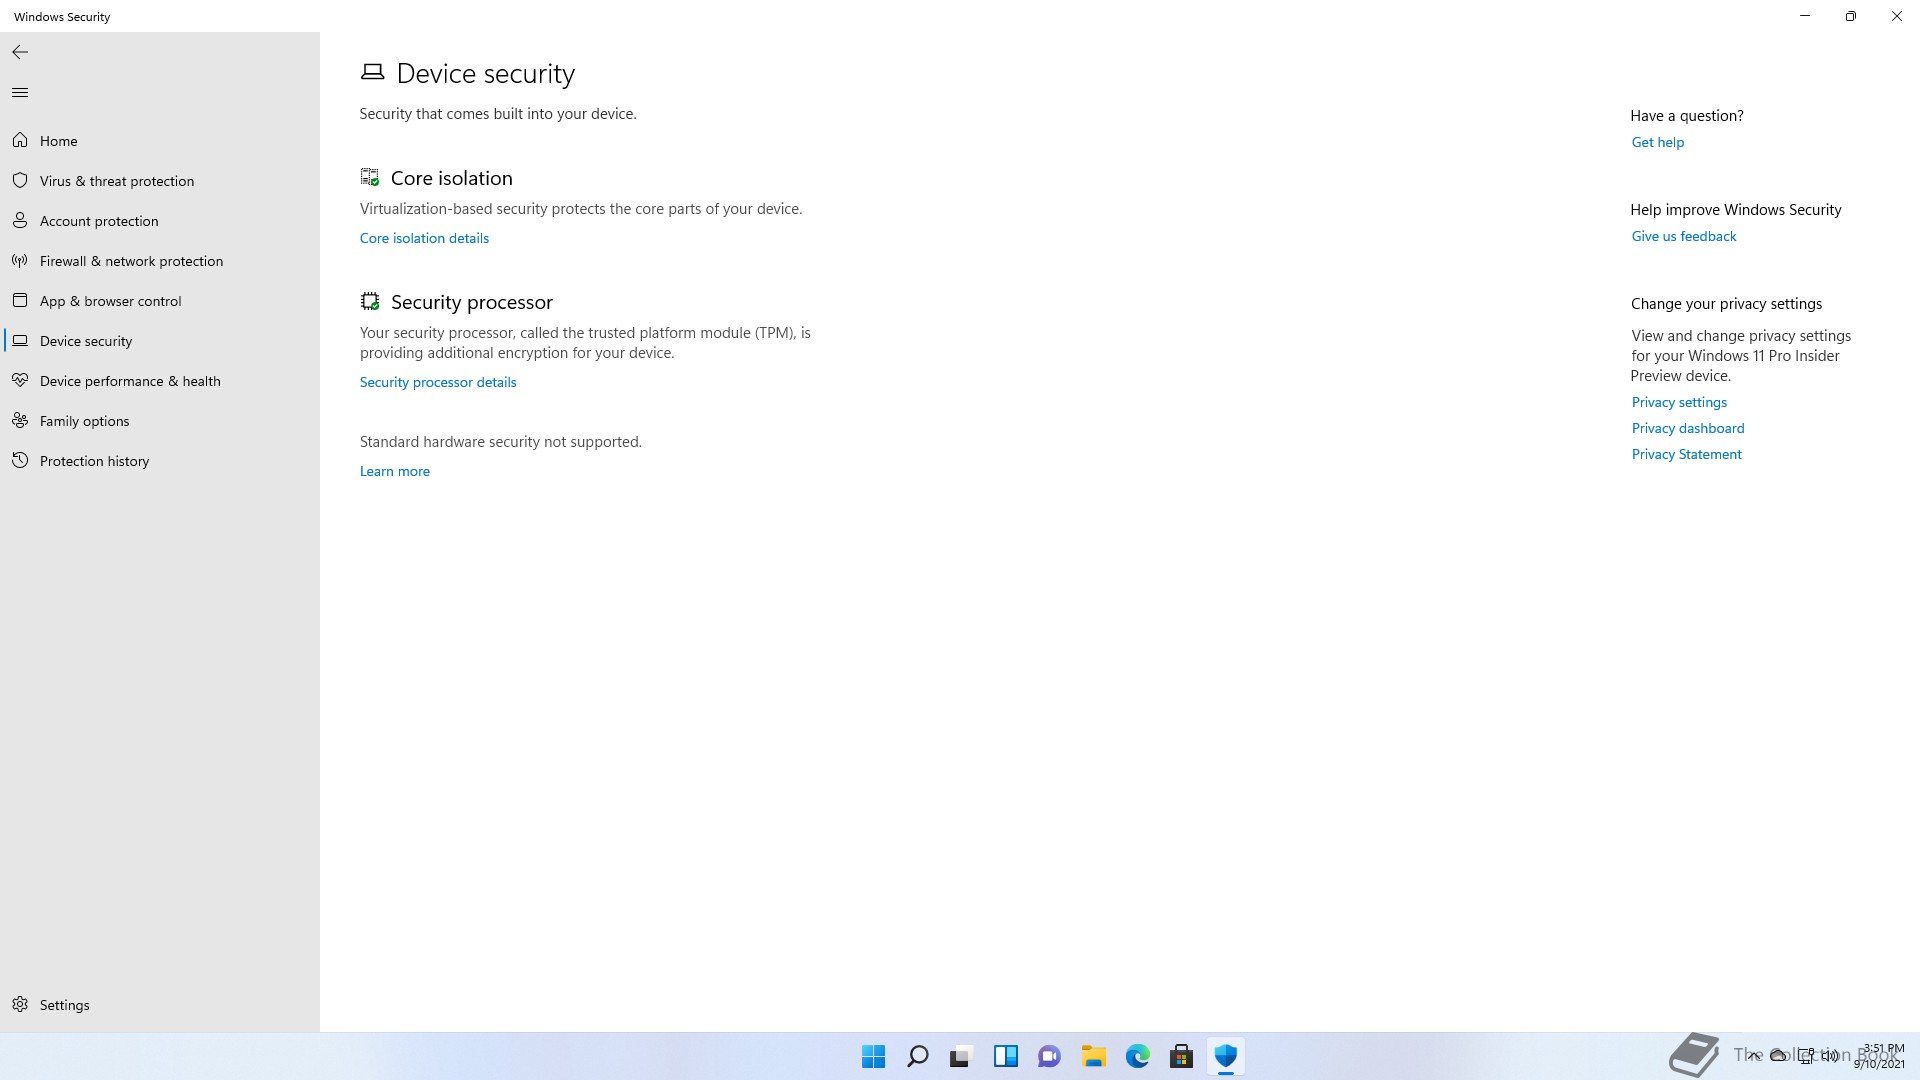1920x1080 pixels.
Task: Launch Microsoft Edge from taskbar
Action: coord(1137,1056)
